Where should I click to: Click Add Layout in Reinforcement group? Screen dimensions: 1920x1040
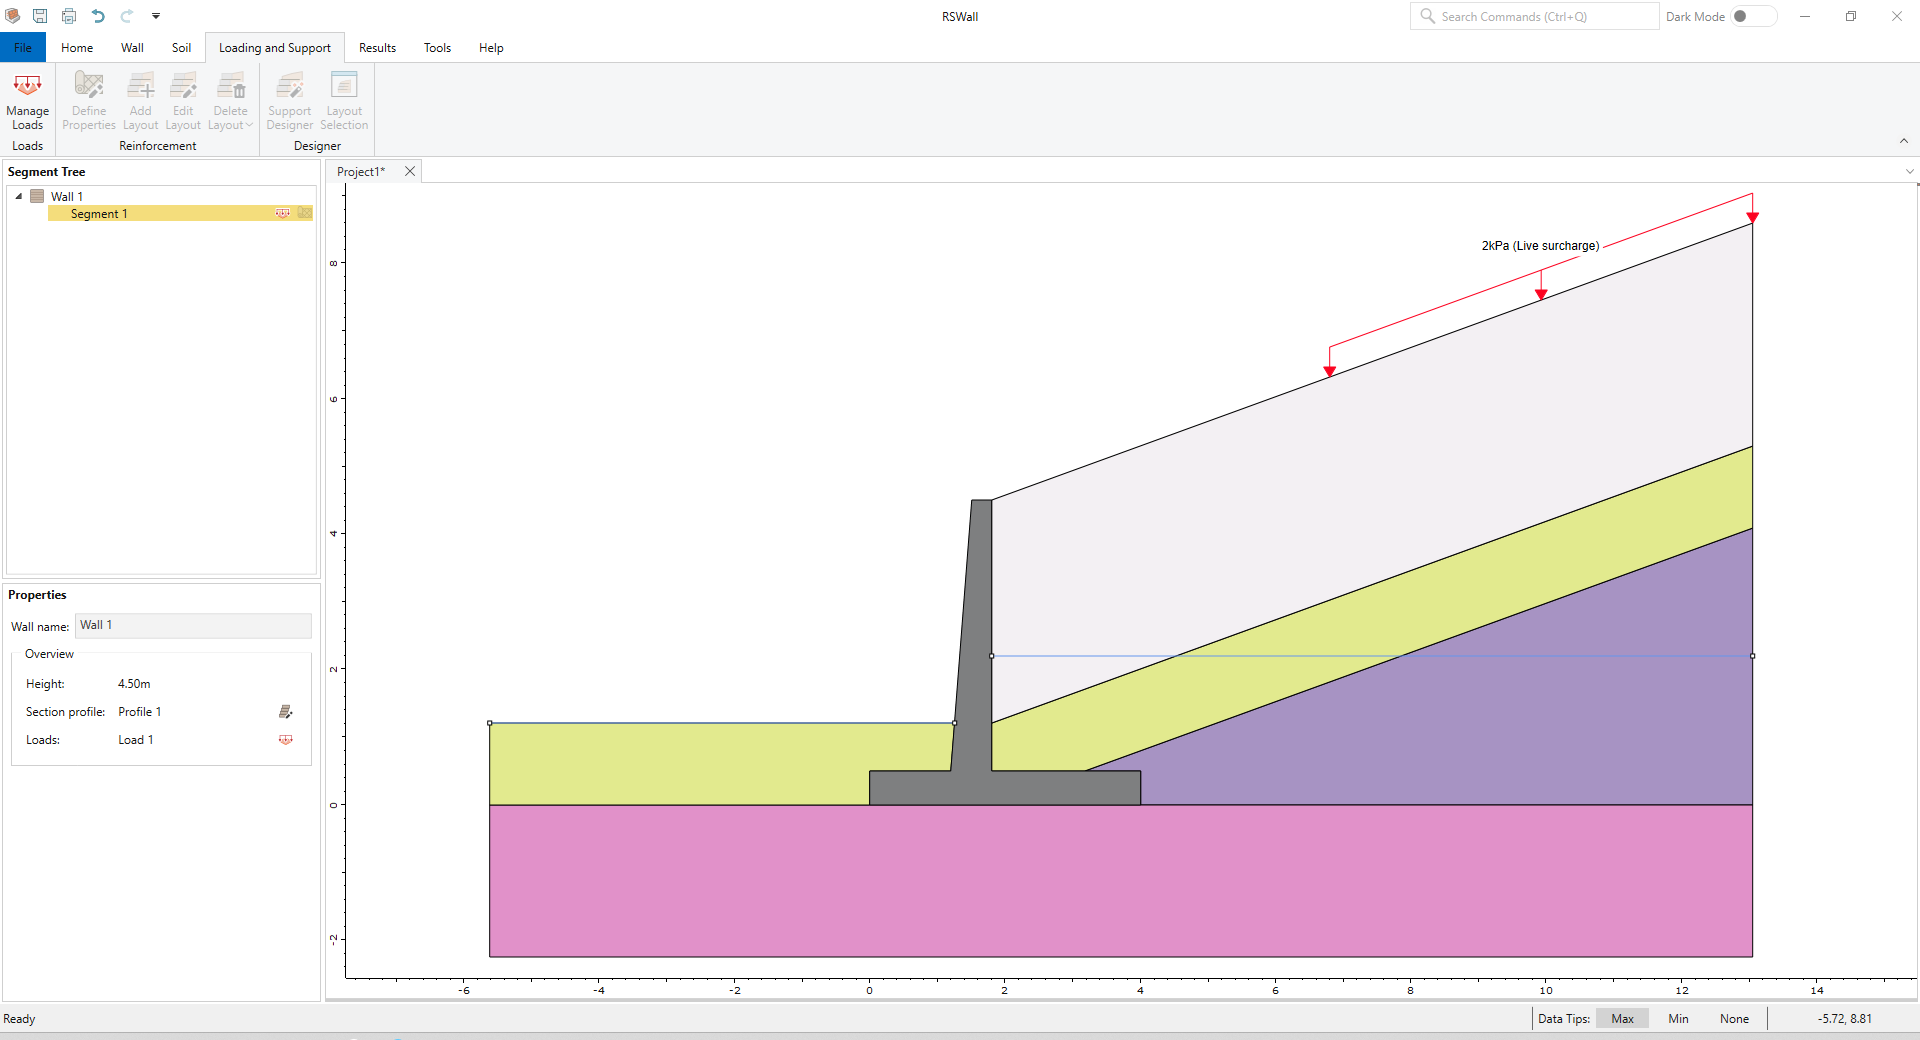click(x=141, y=101)
